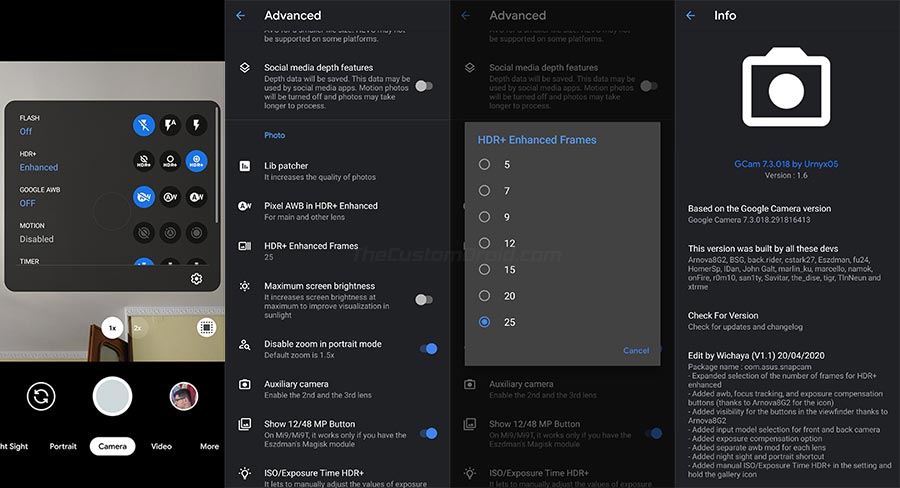Select middle Google AWB icon
This screenshot has width=900, height=488.
tap(170, 197)
